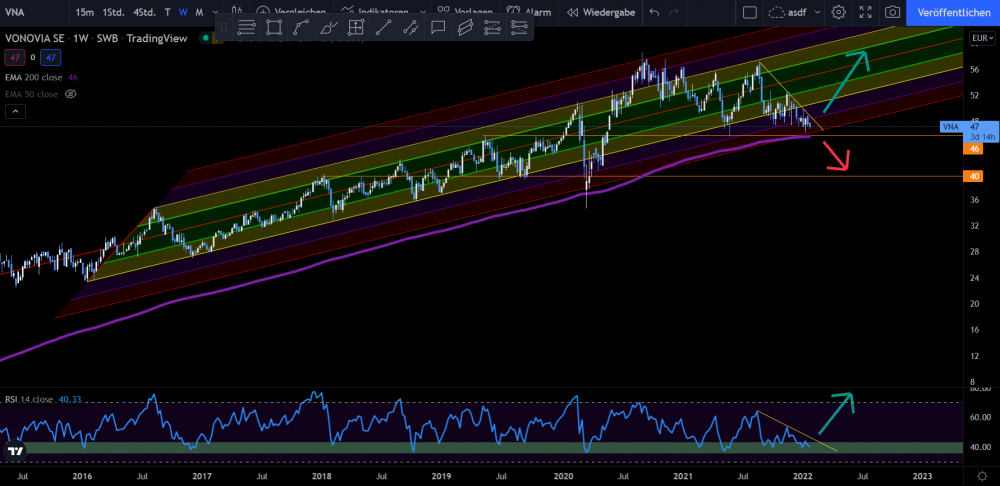This screenshot has height=486, width=1000.
Task: Show the hidden EMA 50 indicator
Action: tap(71, 94)
